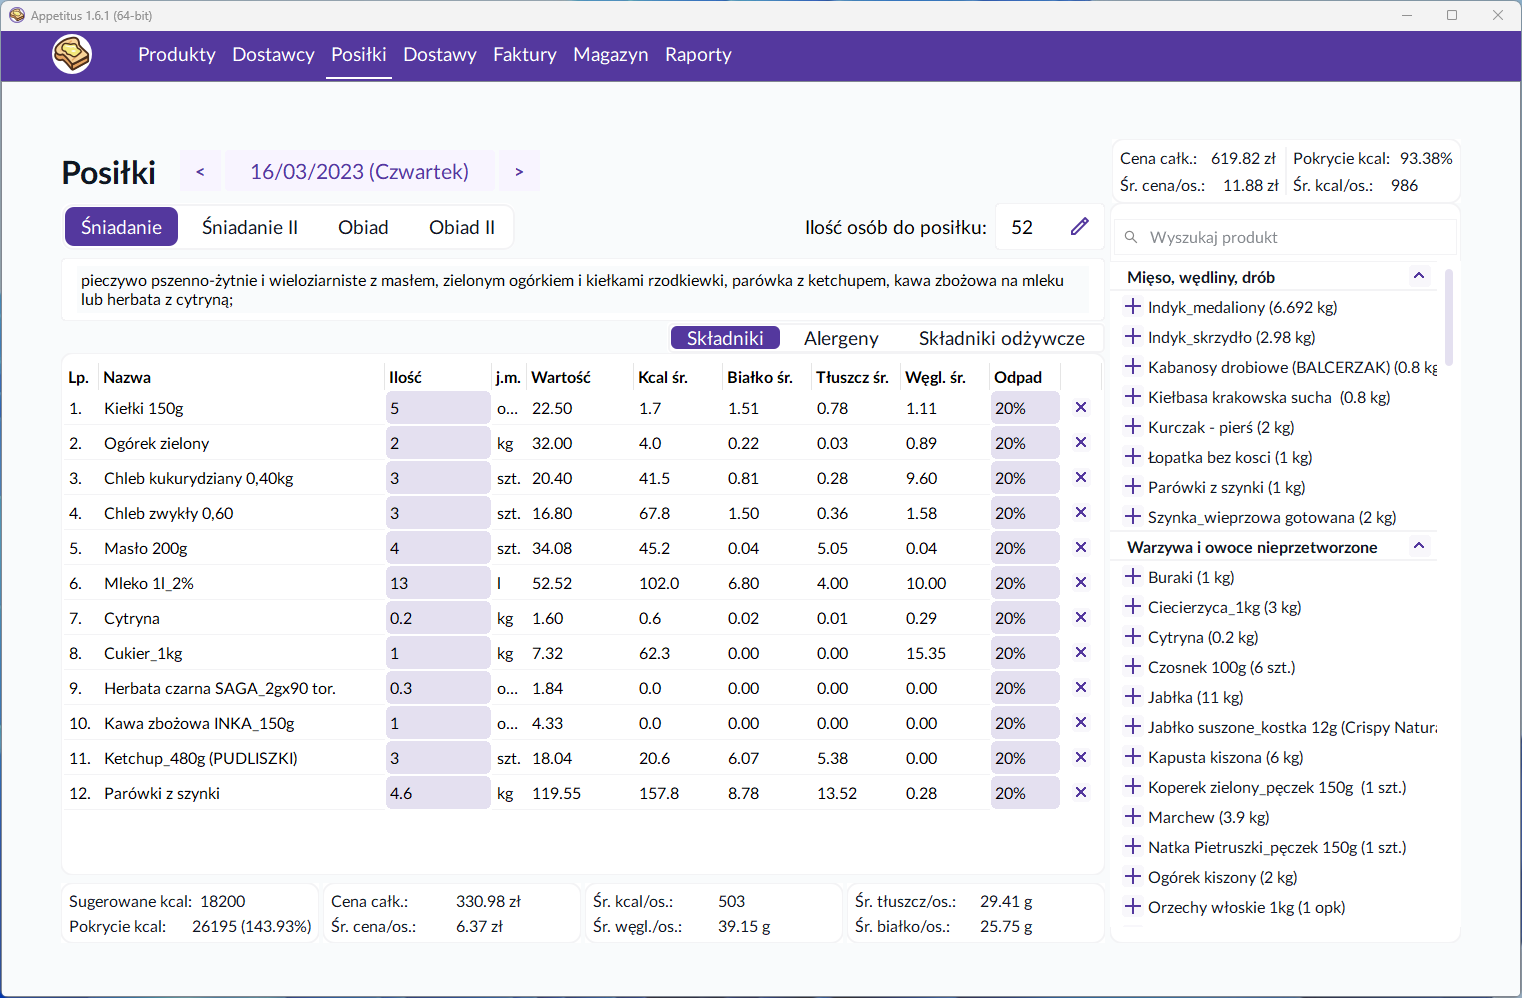Click the quantity field for Mleko 1l_2%

[437, 583]
